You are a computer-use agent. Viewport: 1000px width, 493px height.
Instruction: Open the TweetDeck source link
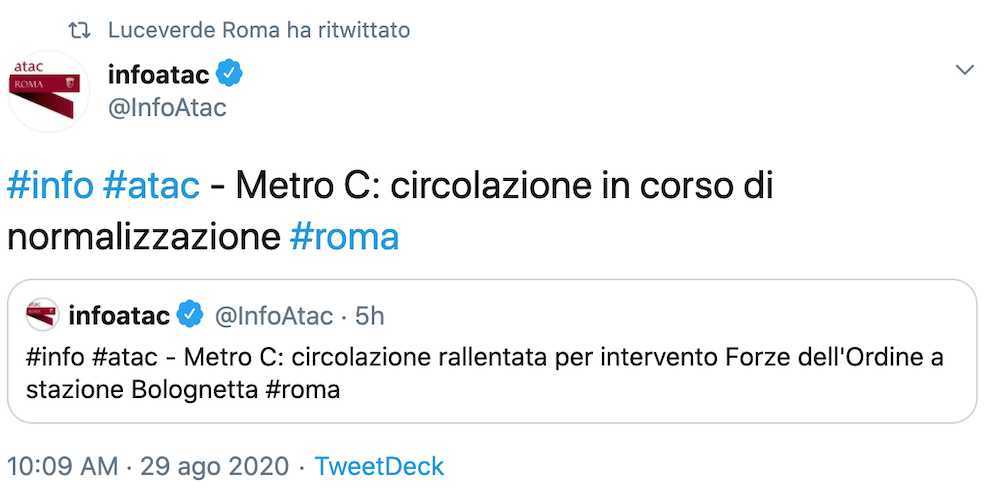click(x=379, y=466)
